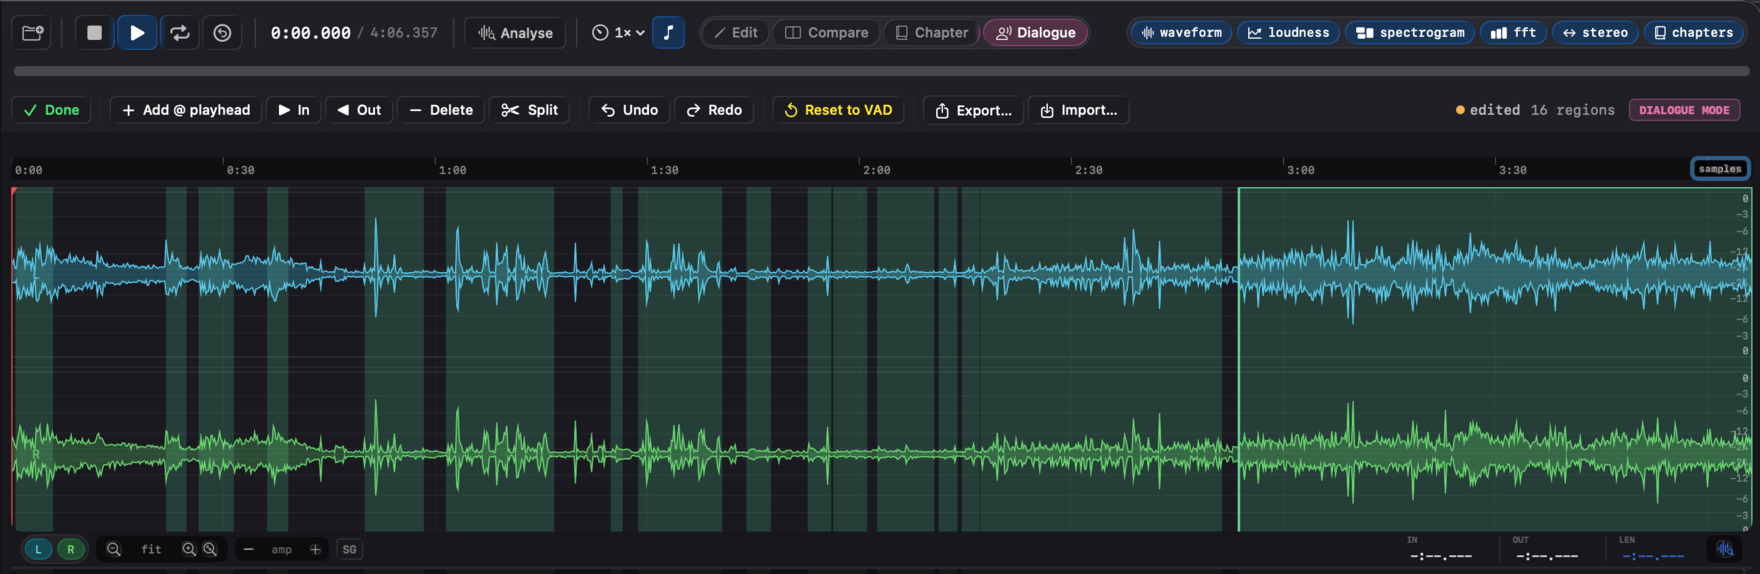The width and height of the screenshot is (1760, 574).
Task: Click the 0:30 timeline ruler mark
Action: tap(240, 170)
